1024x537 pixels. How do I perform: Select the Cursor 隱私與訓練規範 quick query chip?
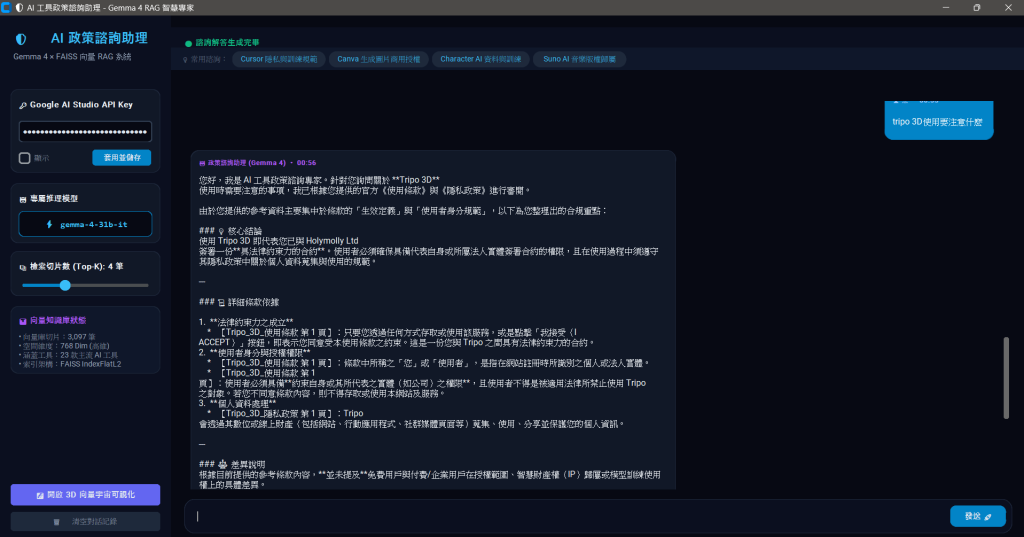[278, 59]
